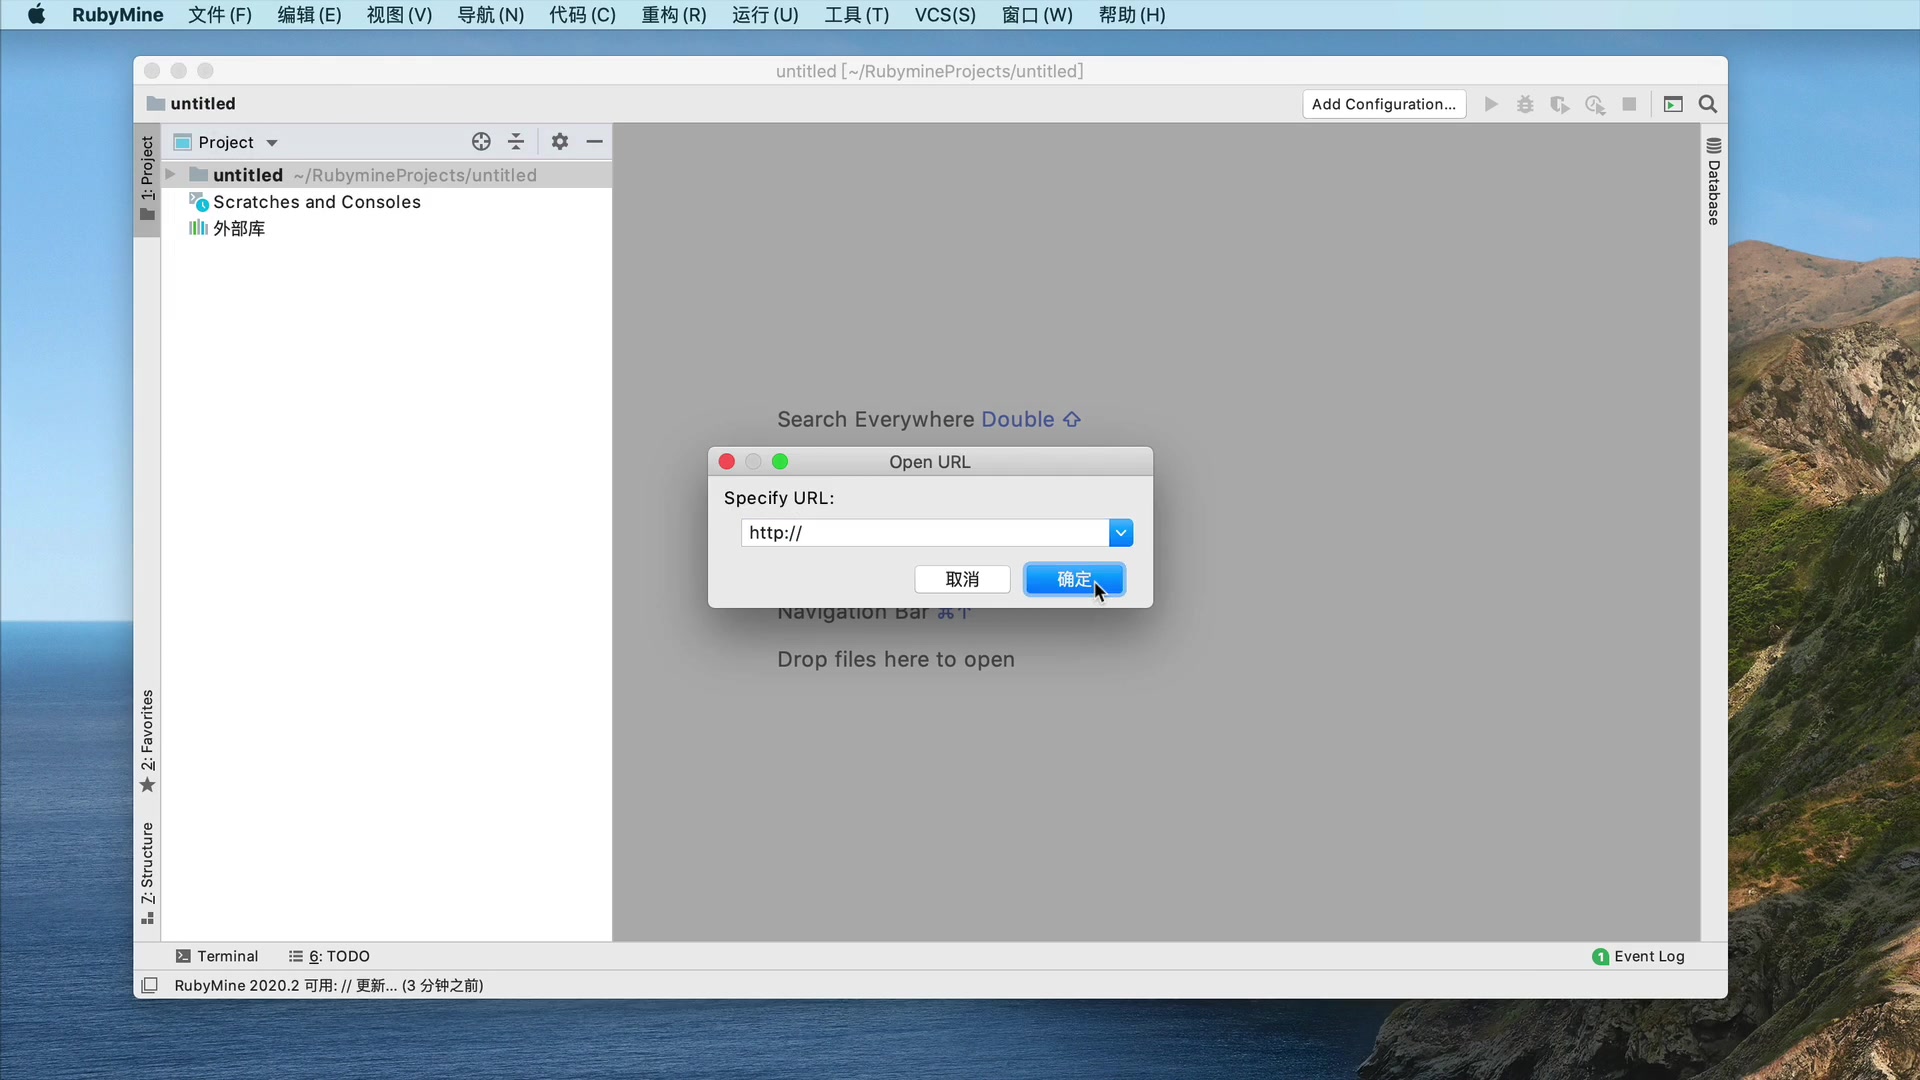Run with coverage using the shield icon

pos(1560,104)
